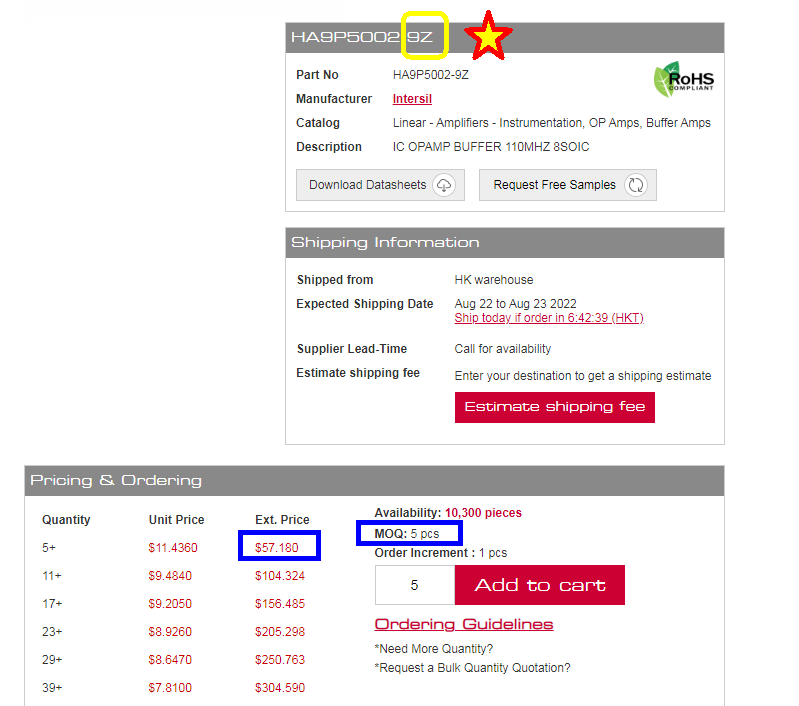This screenshot has height=706, width=799.
Task: Click the Call for availability text
Action: tap(502, 349)
